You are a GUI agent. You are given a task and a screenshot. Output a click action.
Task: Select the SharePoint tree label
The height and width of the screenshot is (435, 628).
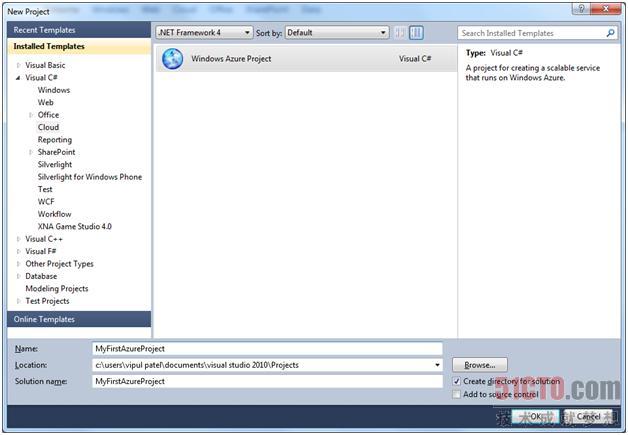pyautogui.click(x=56, y=152)
